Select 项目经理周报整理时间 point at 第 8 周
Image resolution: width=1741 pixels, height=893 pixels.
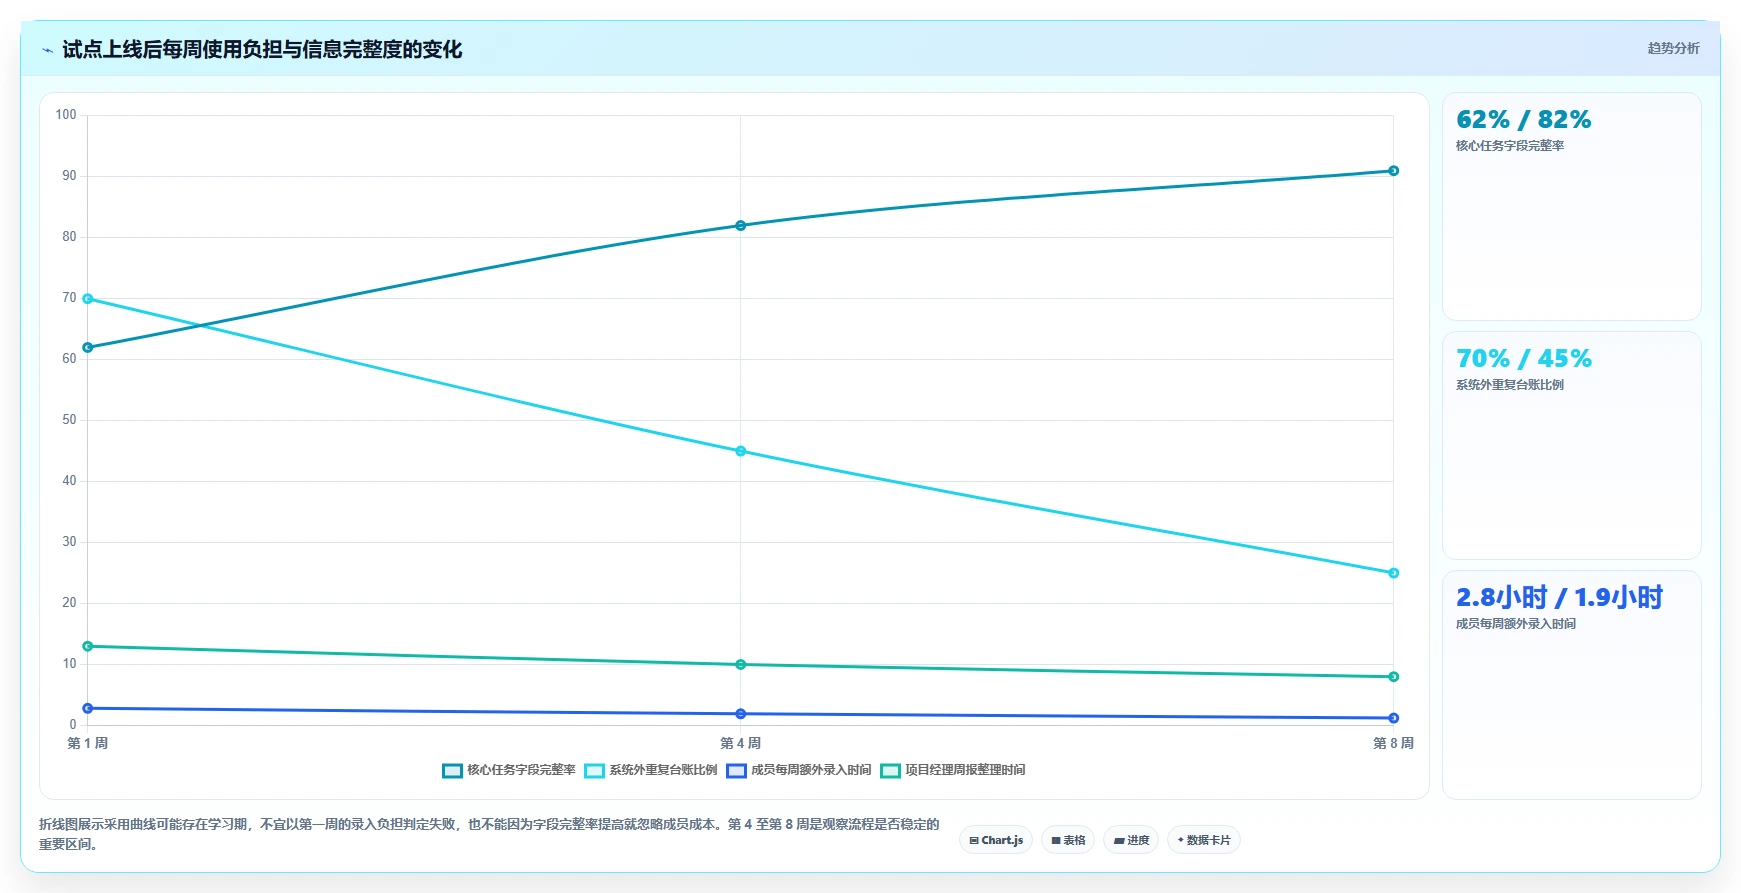1394,677
